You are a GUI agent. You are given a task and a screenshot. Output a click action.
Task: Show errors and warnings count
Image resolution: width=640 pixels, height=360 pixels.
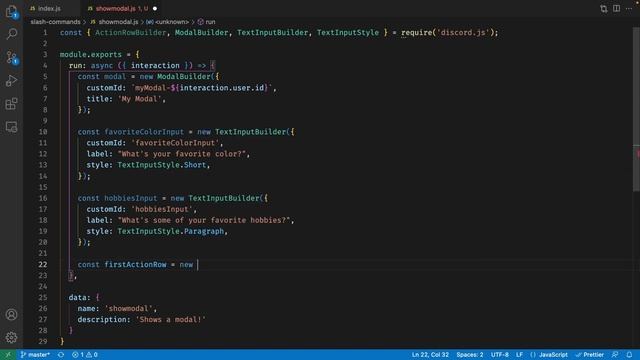point(85,355)
